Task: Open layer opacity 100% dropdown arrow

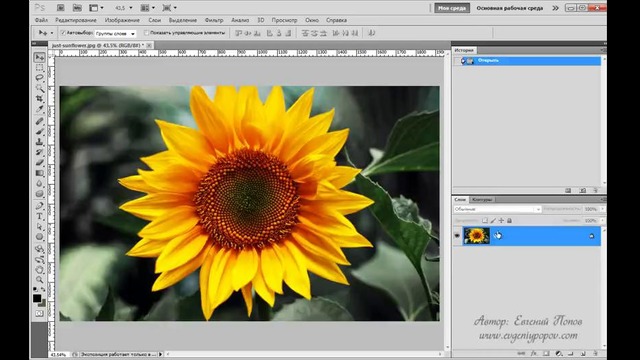Action: (x=602, y=209)
